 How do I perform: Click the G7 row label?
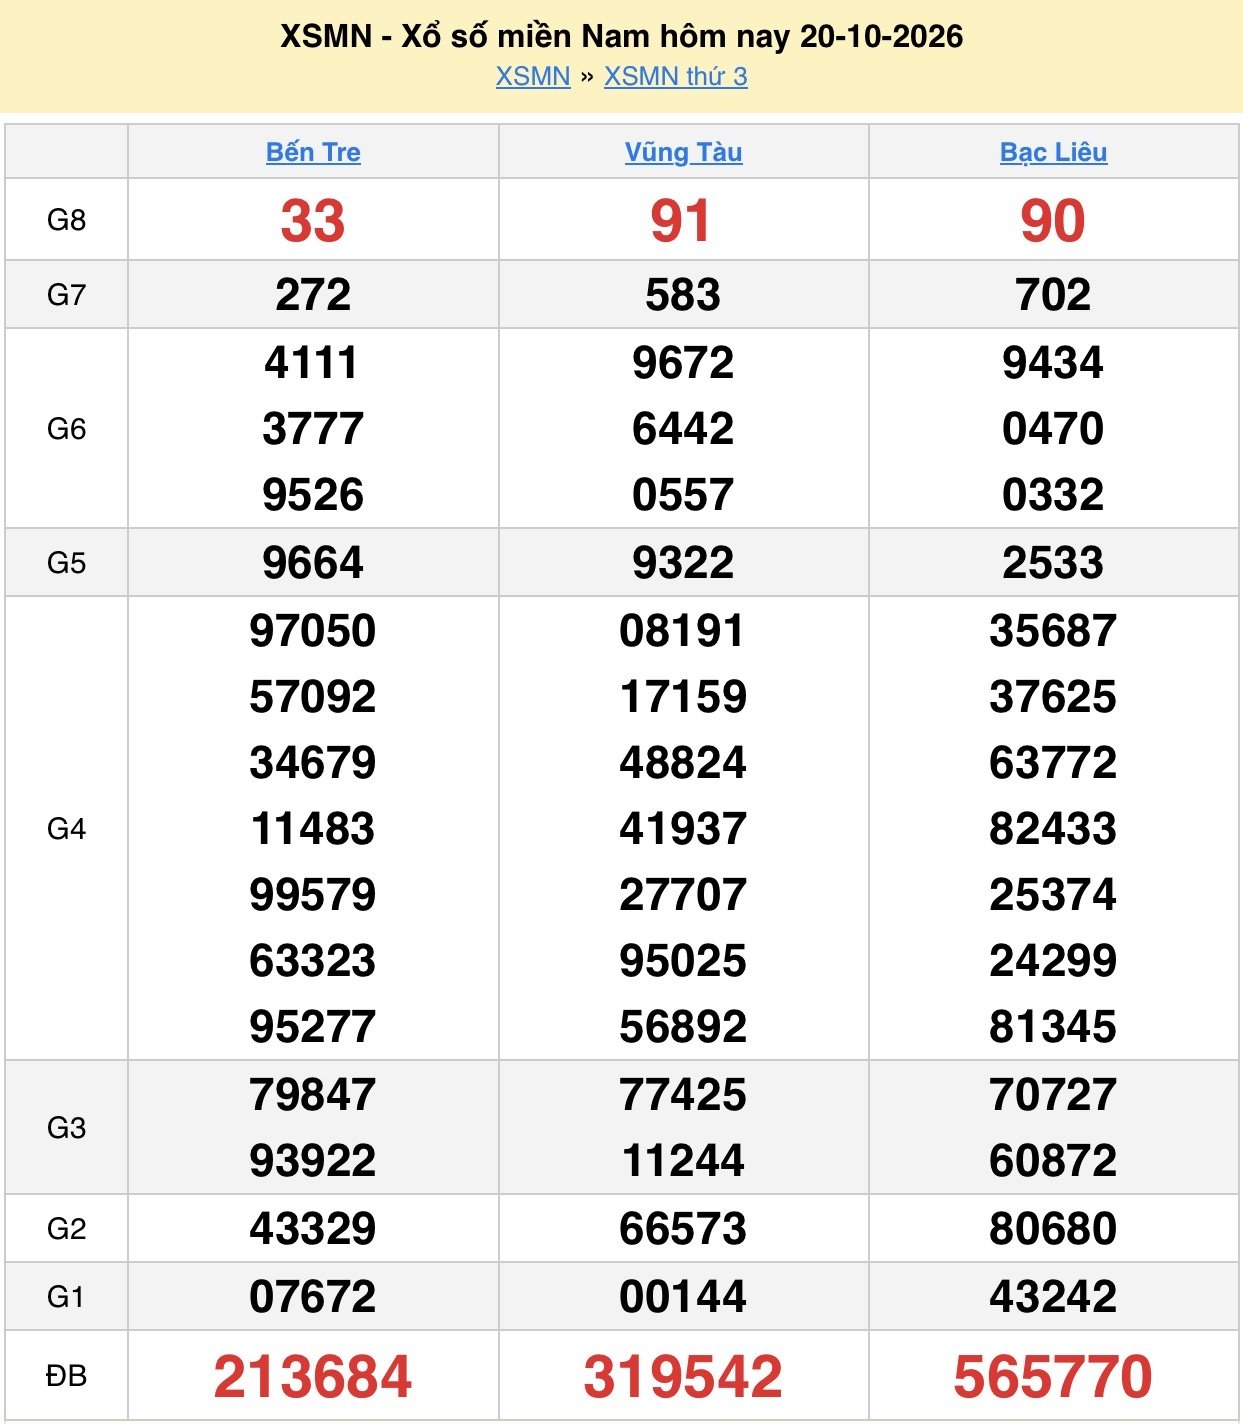coord(66,295)
